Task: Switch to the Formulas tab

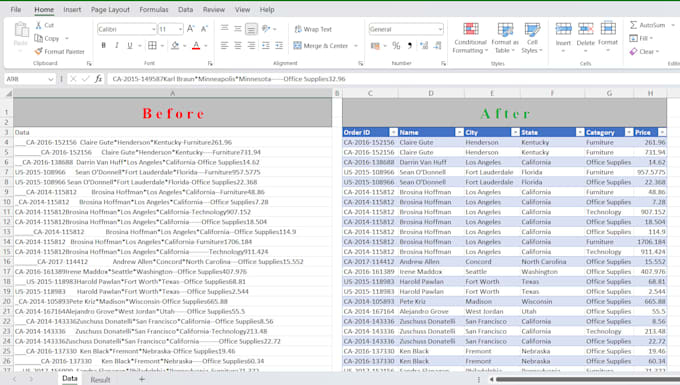Action: click(154, 9)
